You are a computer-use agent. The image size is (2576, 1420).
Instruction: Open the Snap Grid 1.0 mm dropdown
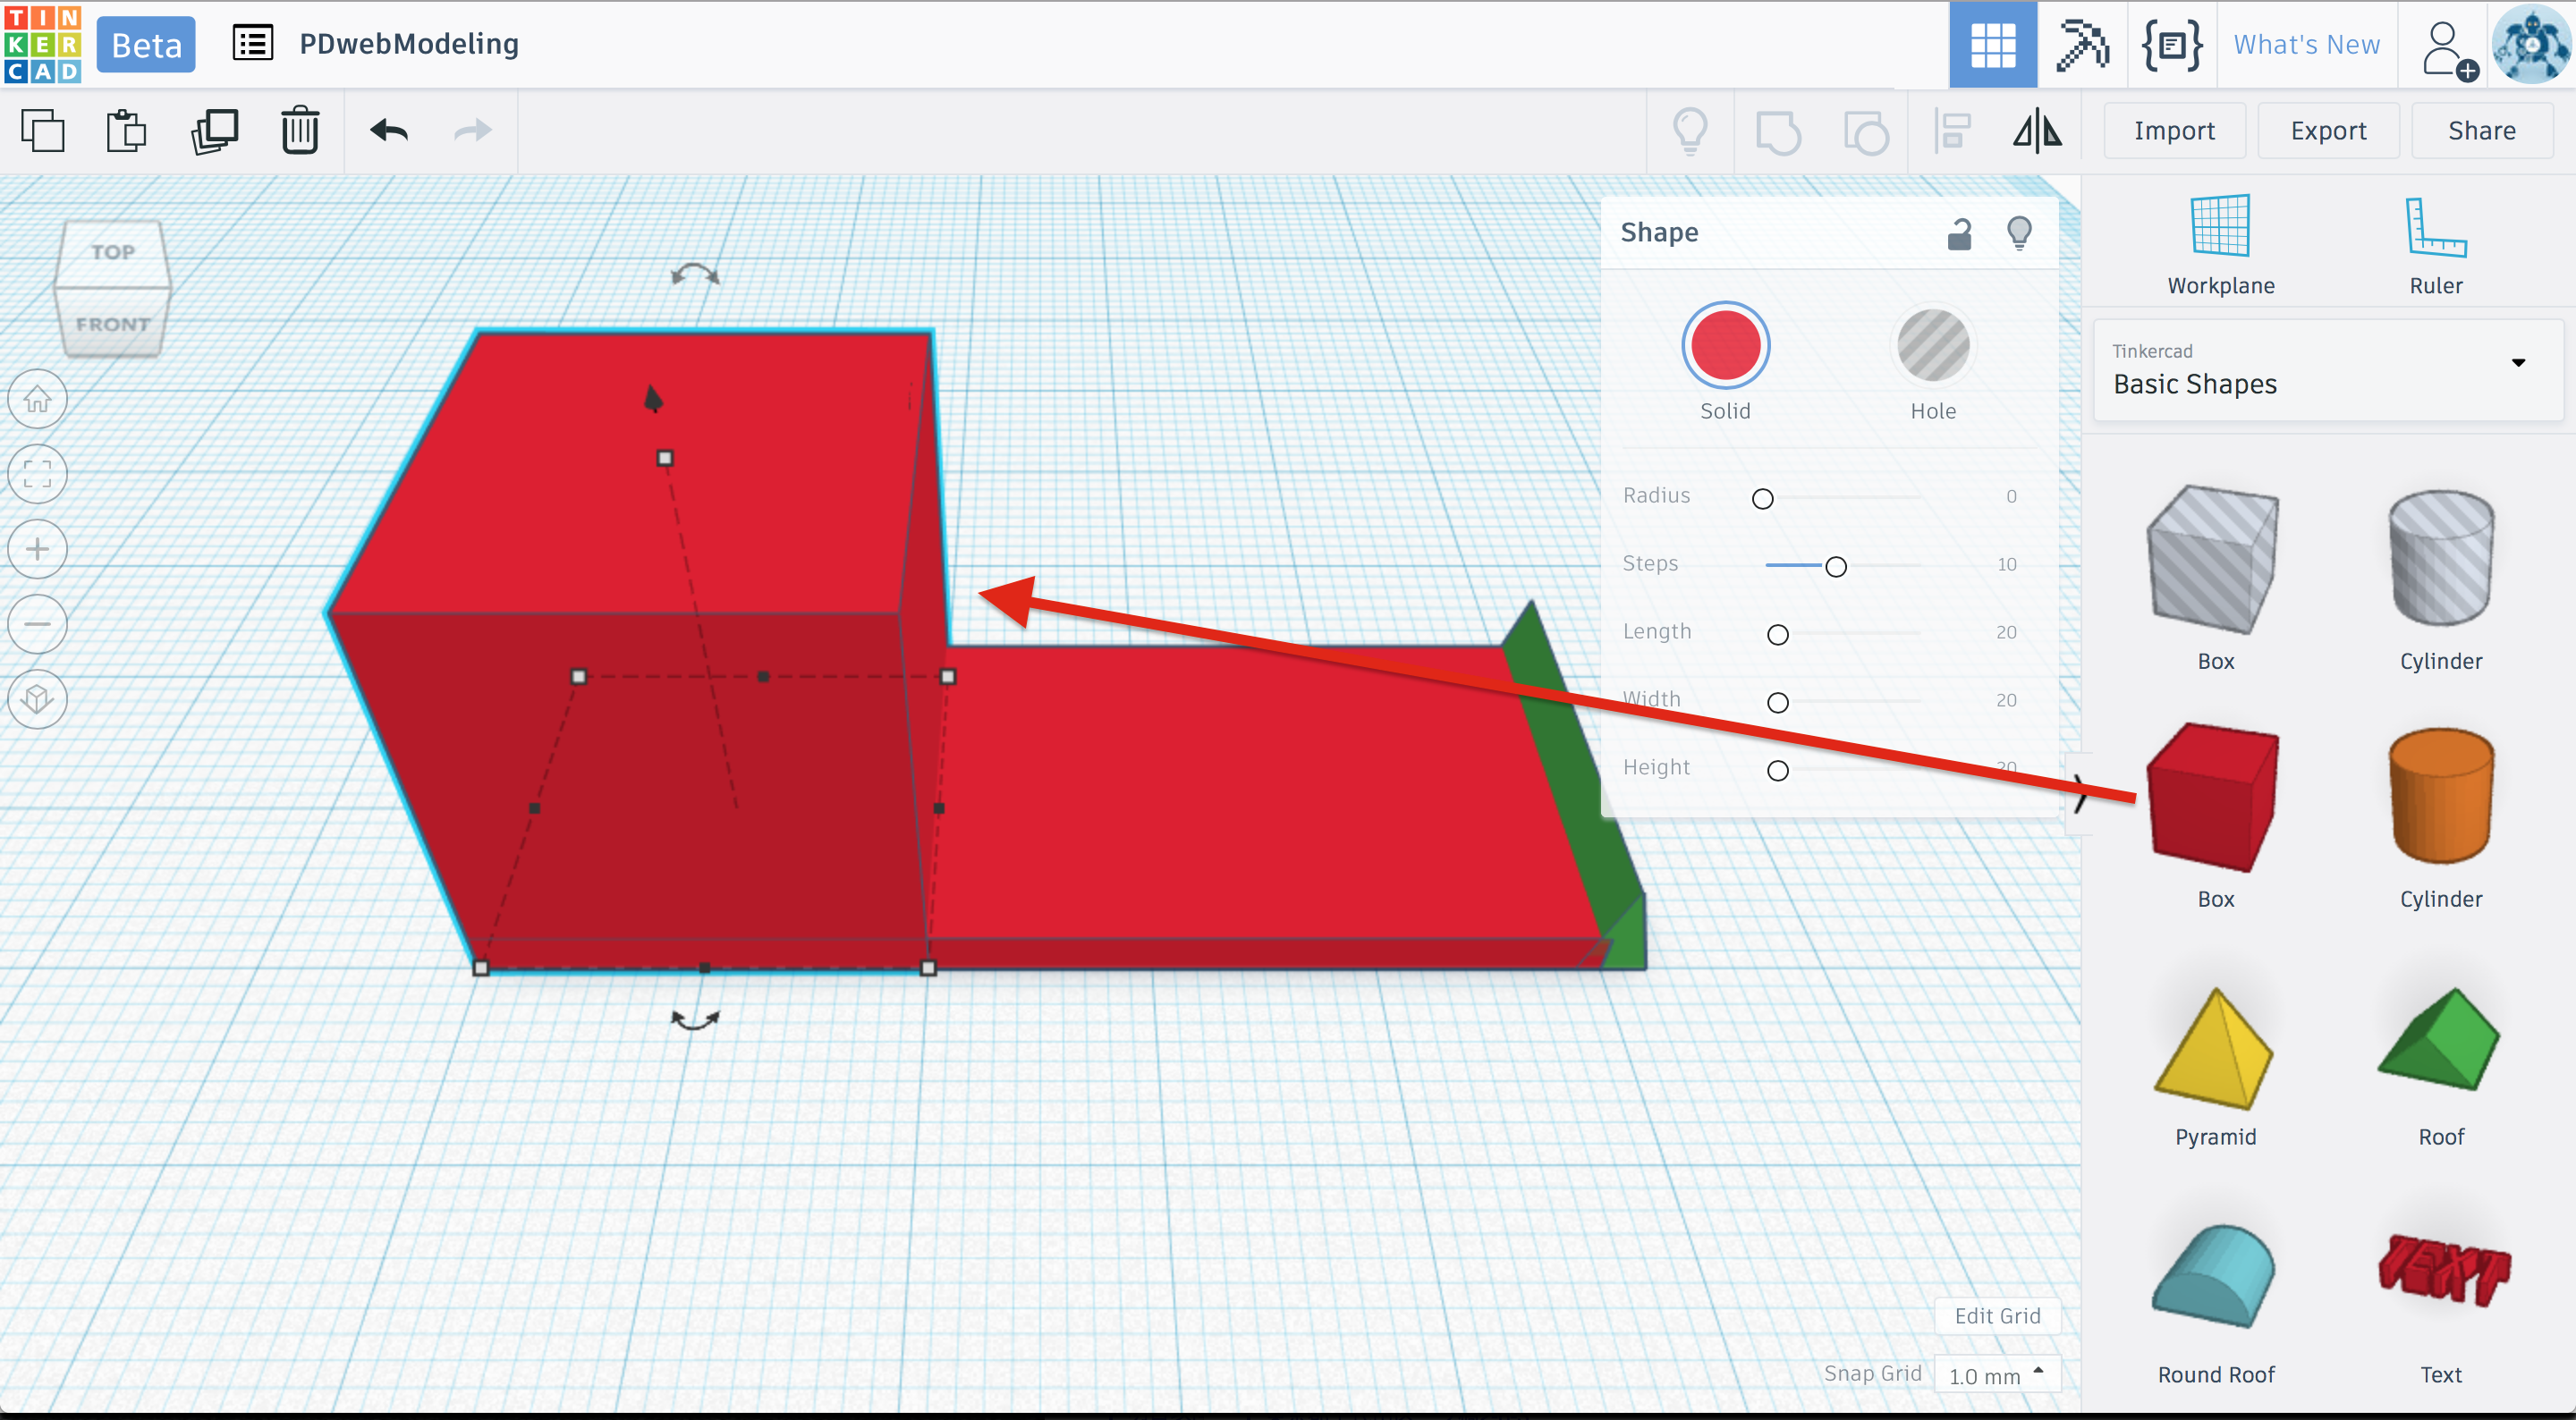pos(1996,1375)
